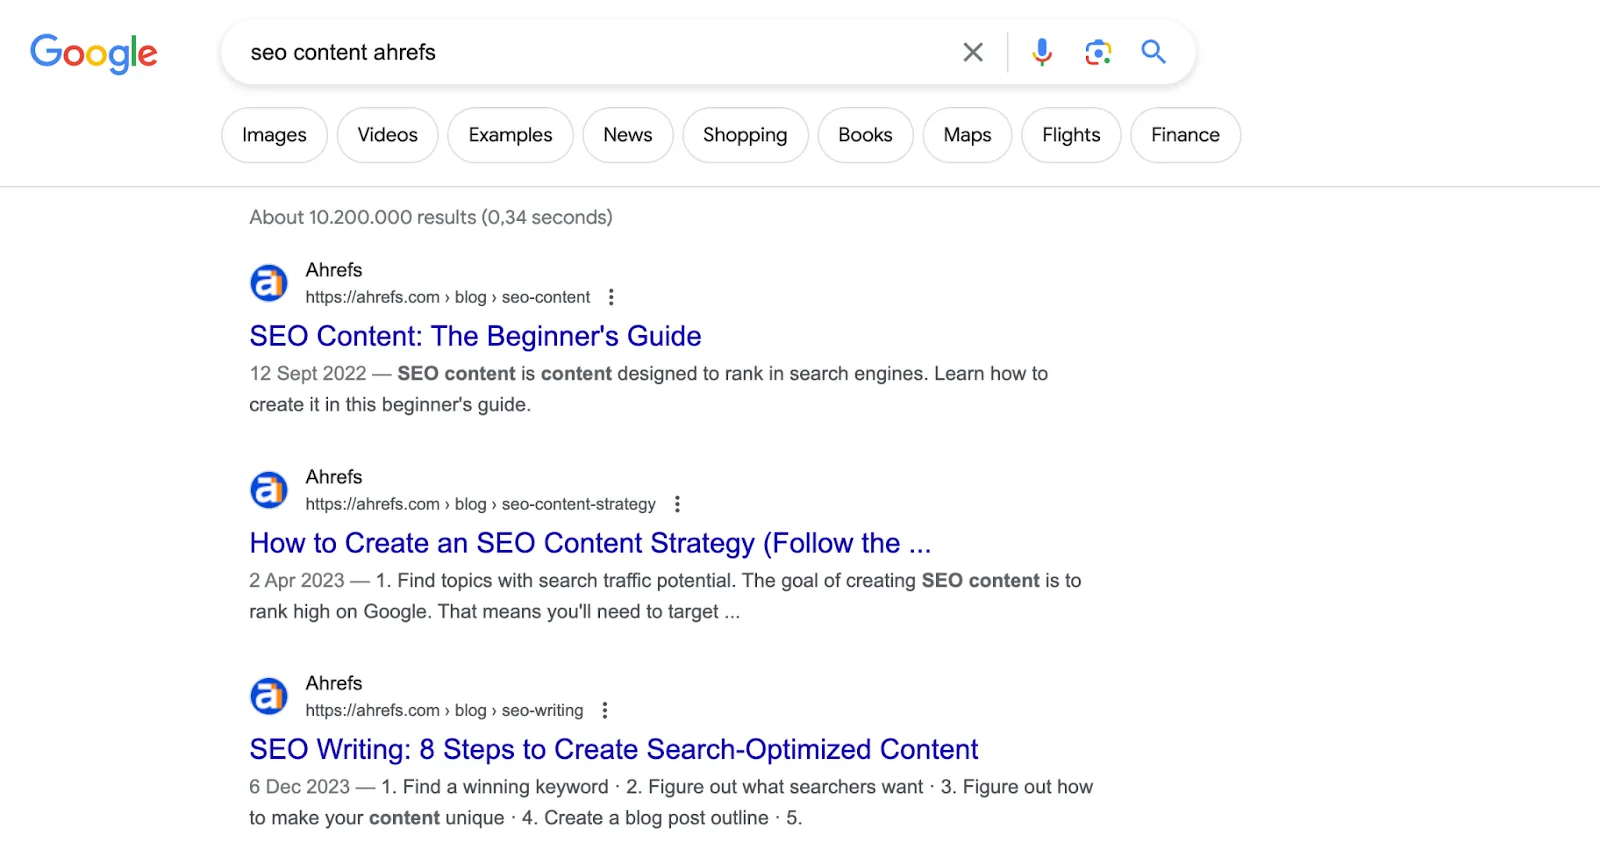The height and width of the screenshot is (863, 1600).
Task: Click the Google logo
Action: click(94, 53)
